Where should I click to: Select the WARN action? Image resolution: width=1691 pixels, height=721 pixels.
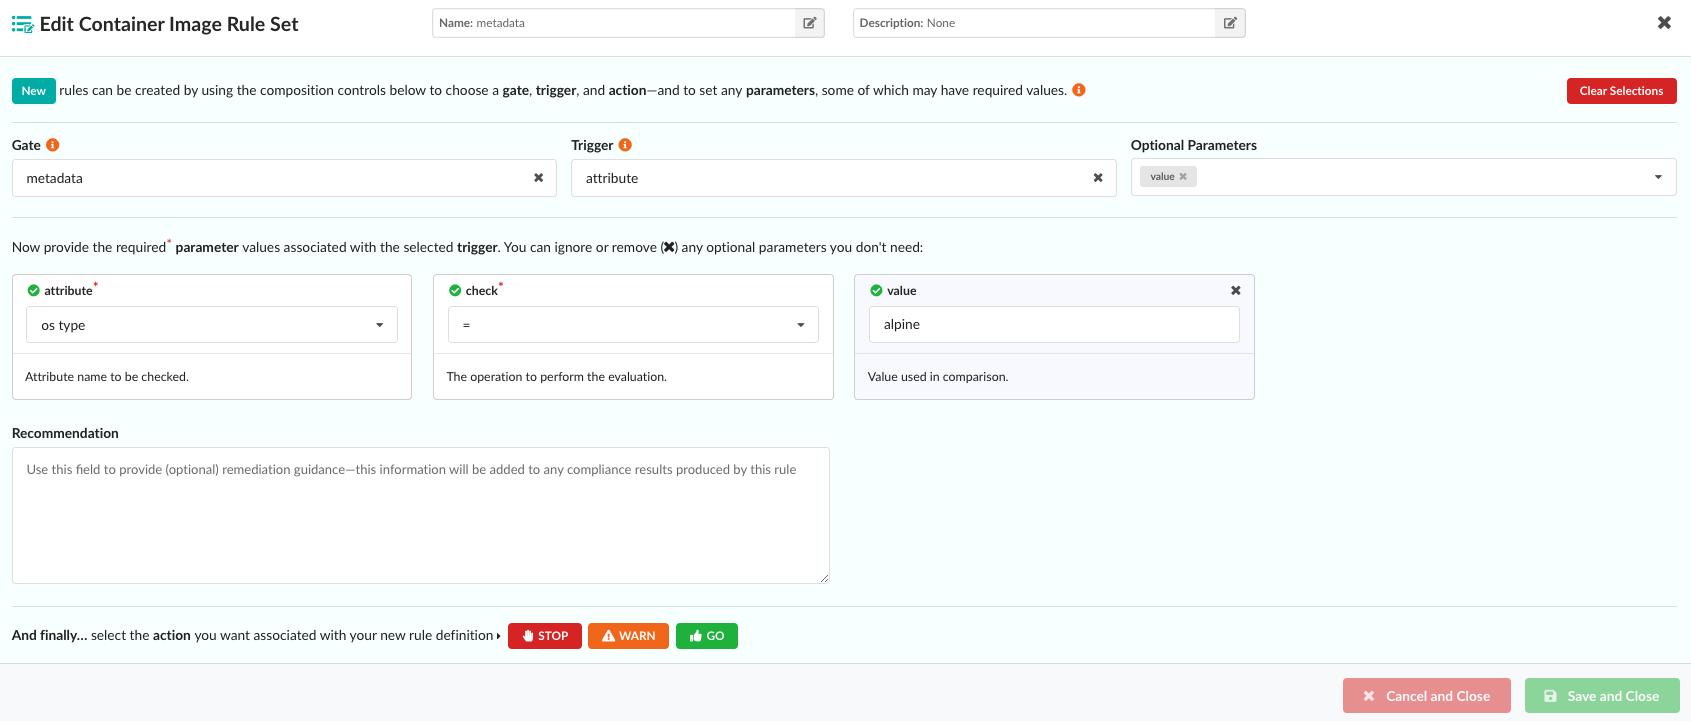(628, 636)
